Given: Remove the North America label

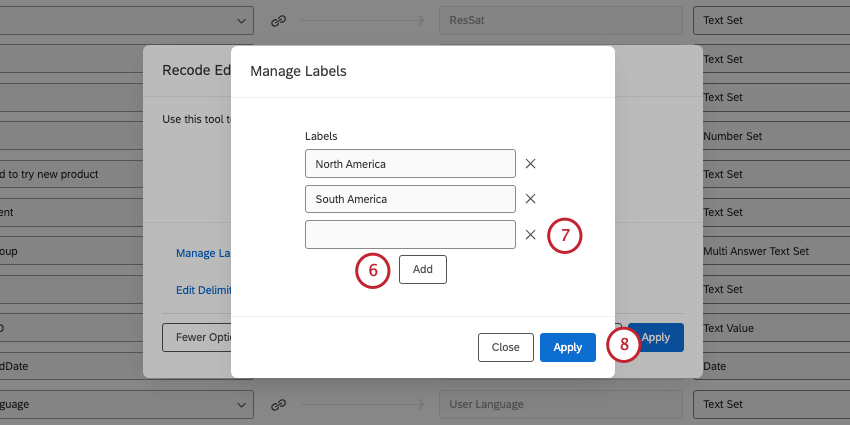Looking at the screenshot, I should pyautogui.click(x=531, y=164).
